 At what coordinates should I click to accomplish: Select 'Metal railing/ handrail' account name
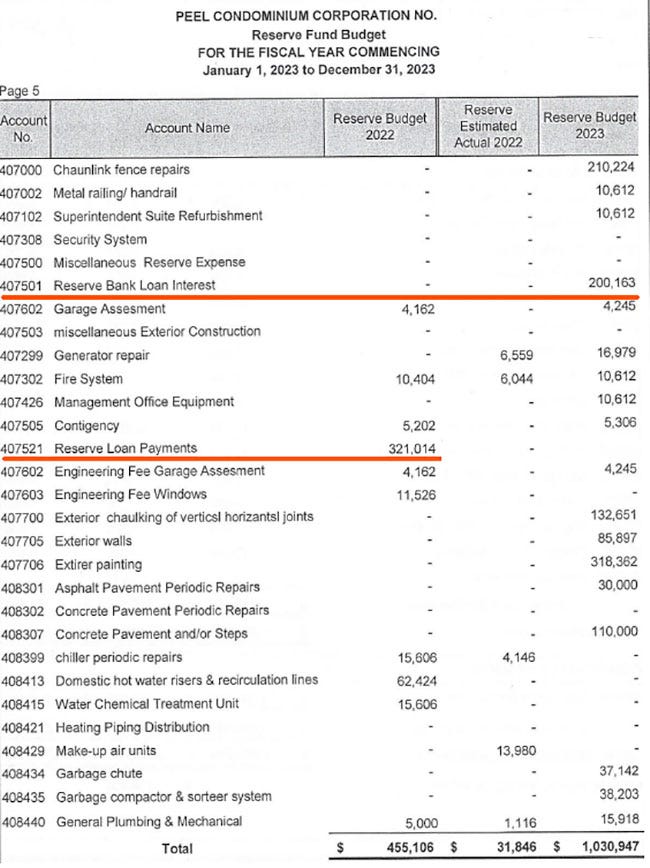115,193
